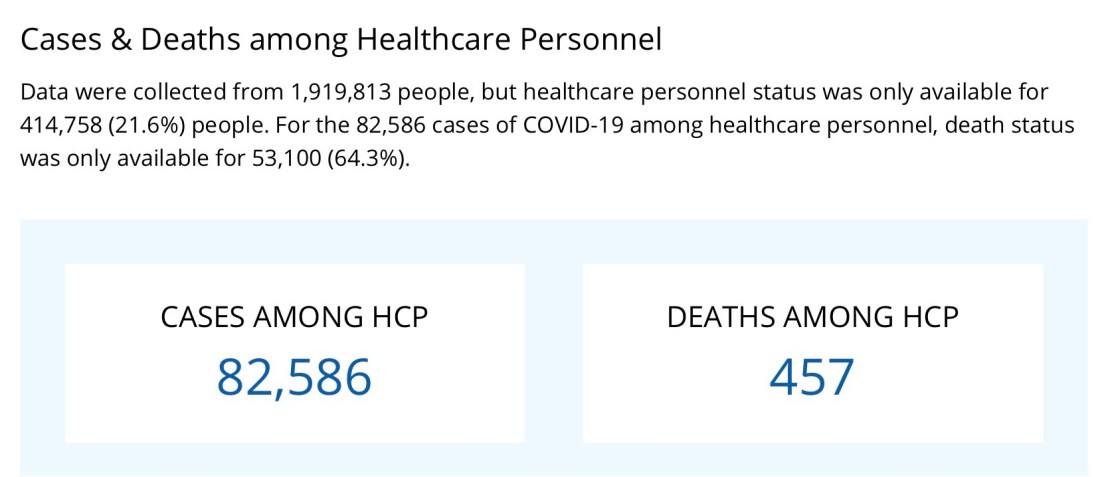Click the (64.3%) percentage in the text

(x=371, y=159)
